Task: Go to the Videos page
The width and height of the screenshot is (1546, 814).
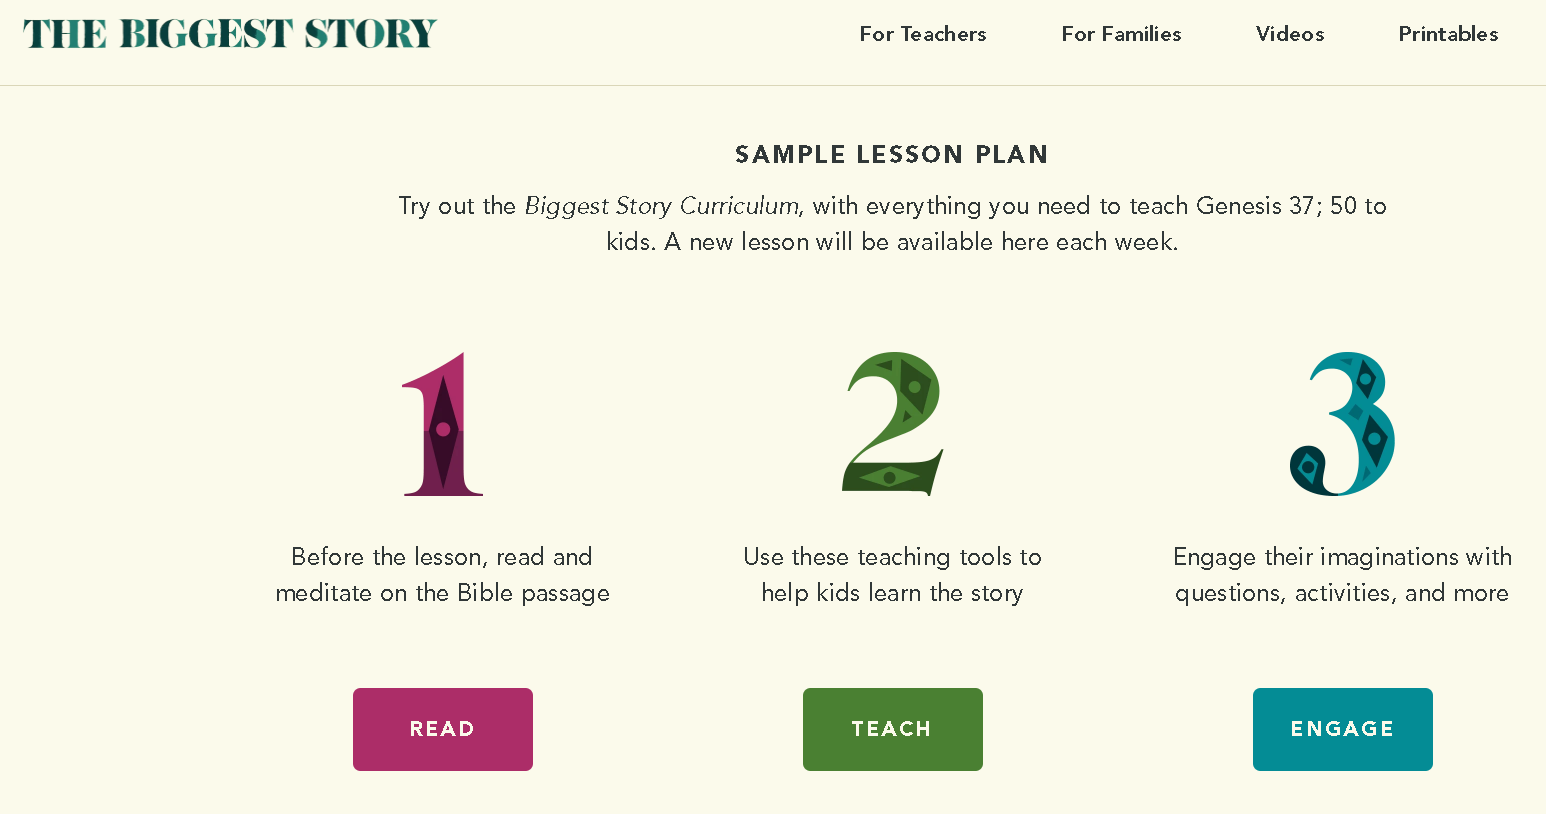Action: click(1290, 34)
